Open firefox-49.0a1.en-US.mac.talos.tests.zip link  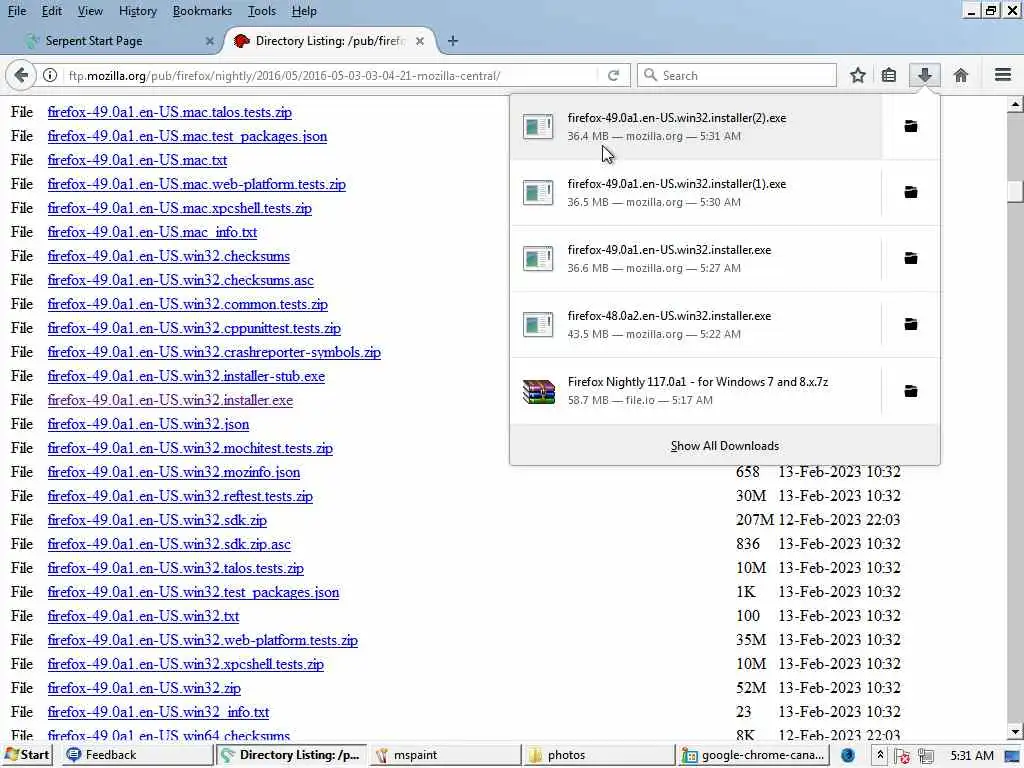170,112
